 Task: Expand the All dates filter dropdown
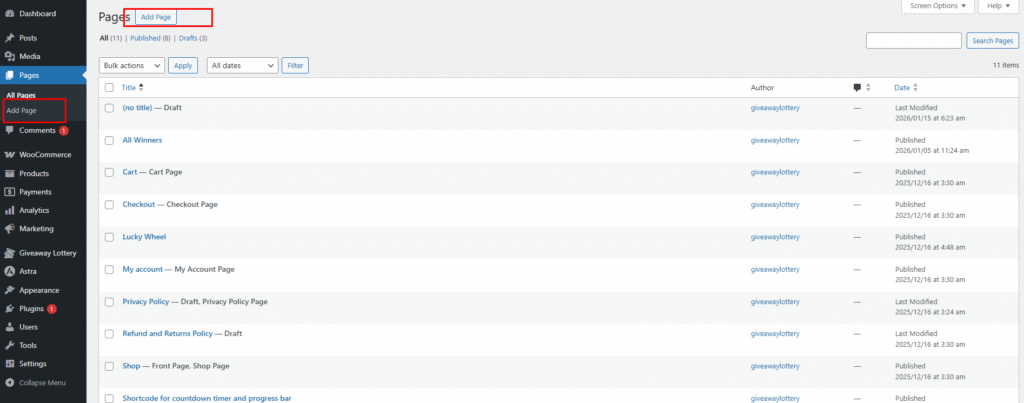242,65
